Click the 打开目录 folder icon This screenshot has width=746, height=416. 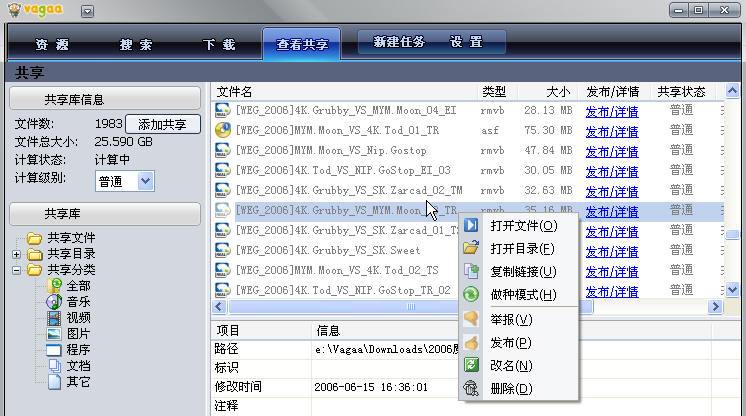pos(471,249)
